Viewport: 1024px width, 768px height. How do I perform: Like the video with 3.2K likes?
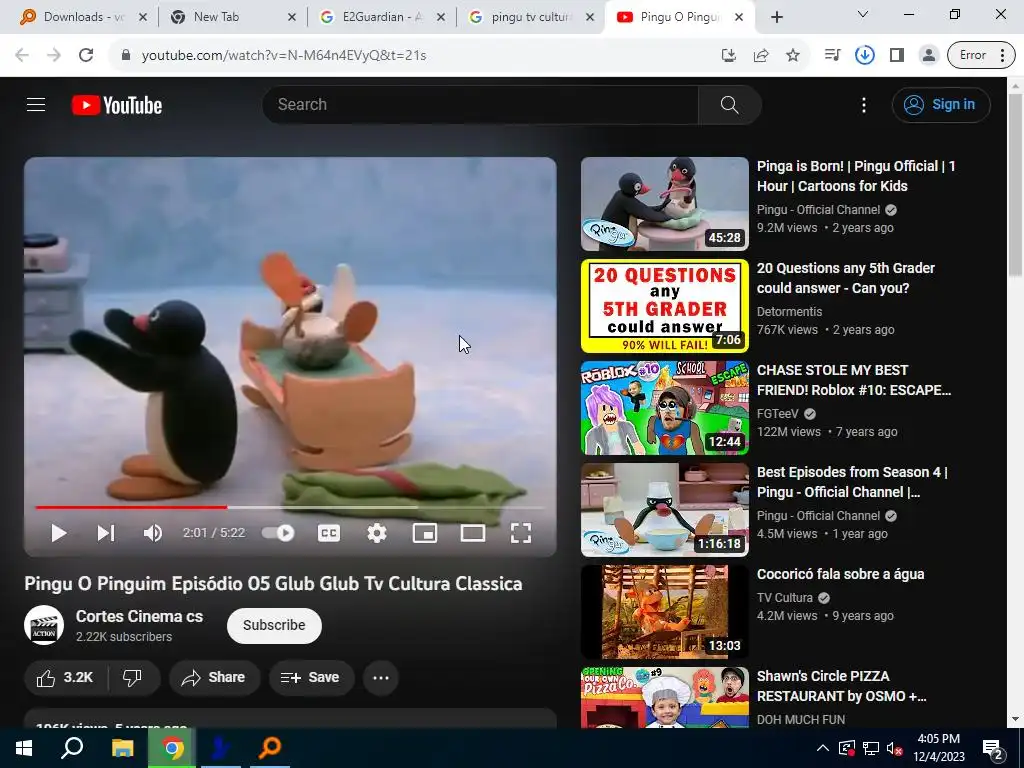(x=65, y=677)
